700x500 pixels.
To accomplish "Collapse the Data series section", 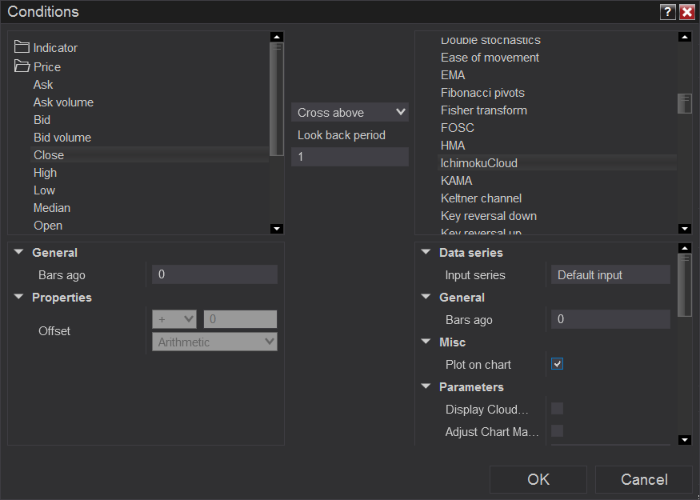I will tap(427, 253).
